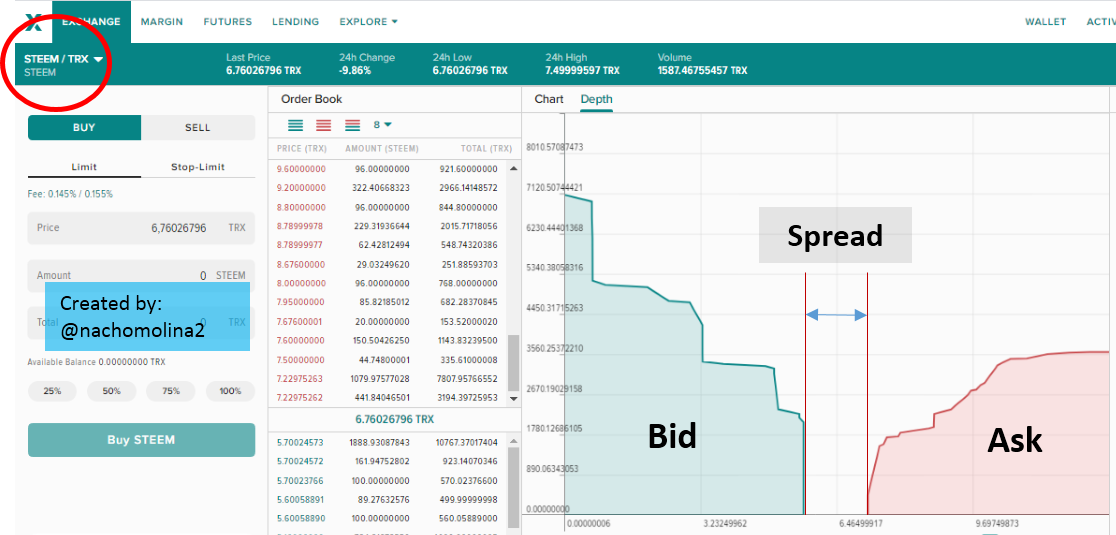This screenshot has width=1116, height=535.
Task: Switch to the Depth tab
Action: (596, 99)
